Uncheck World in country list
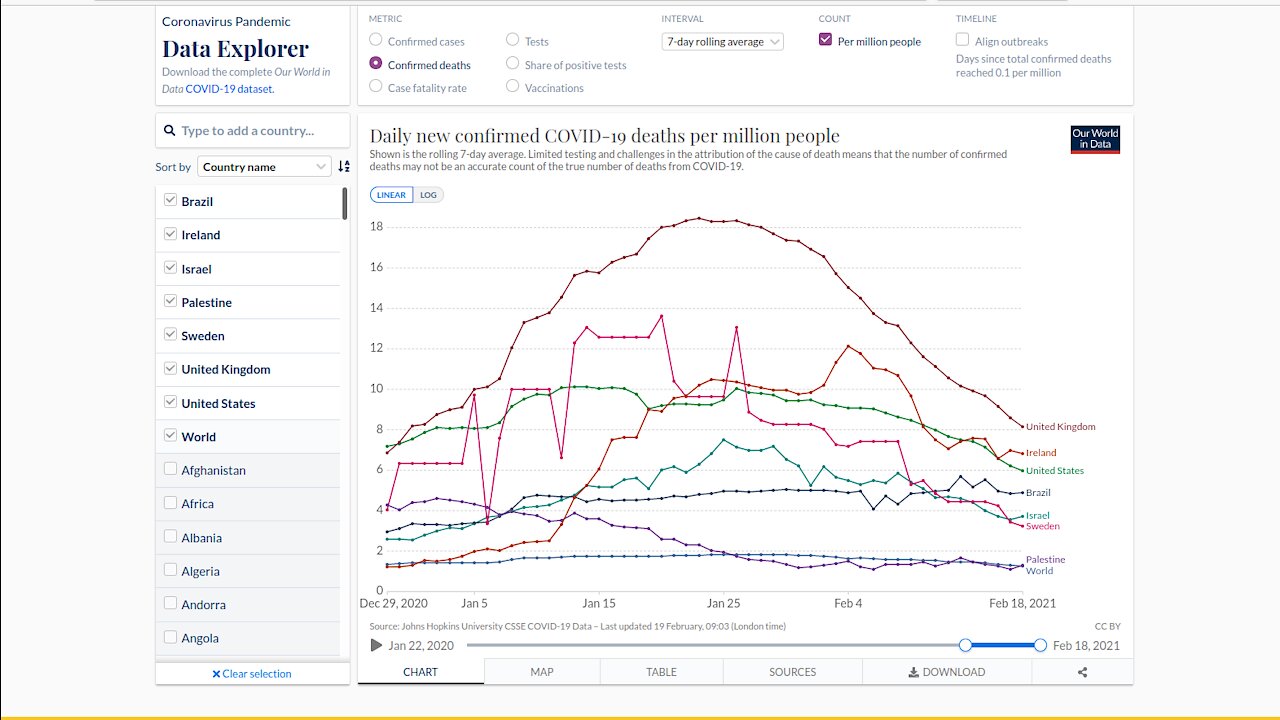The width and height of the screenshot is (1280, 720). coord(170,436)
